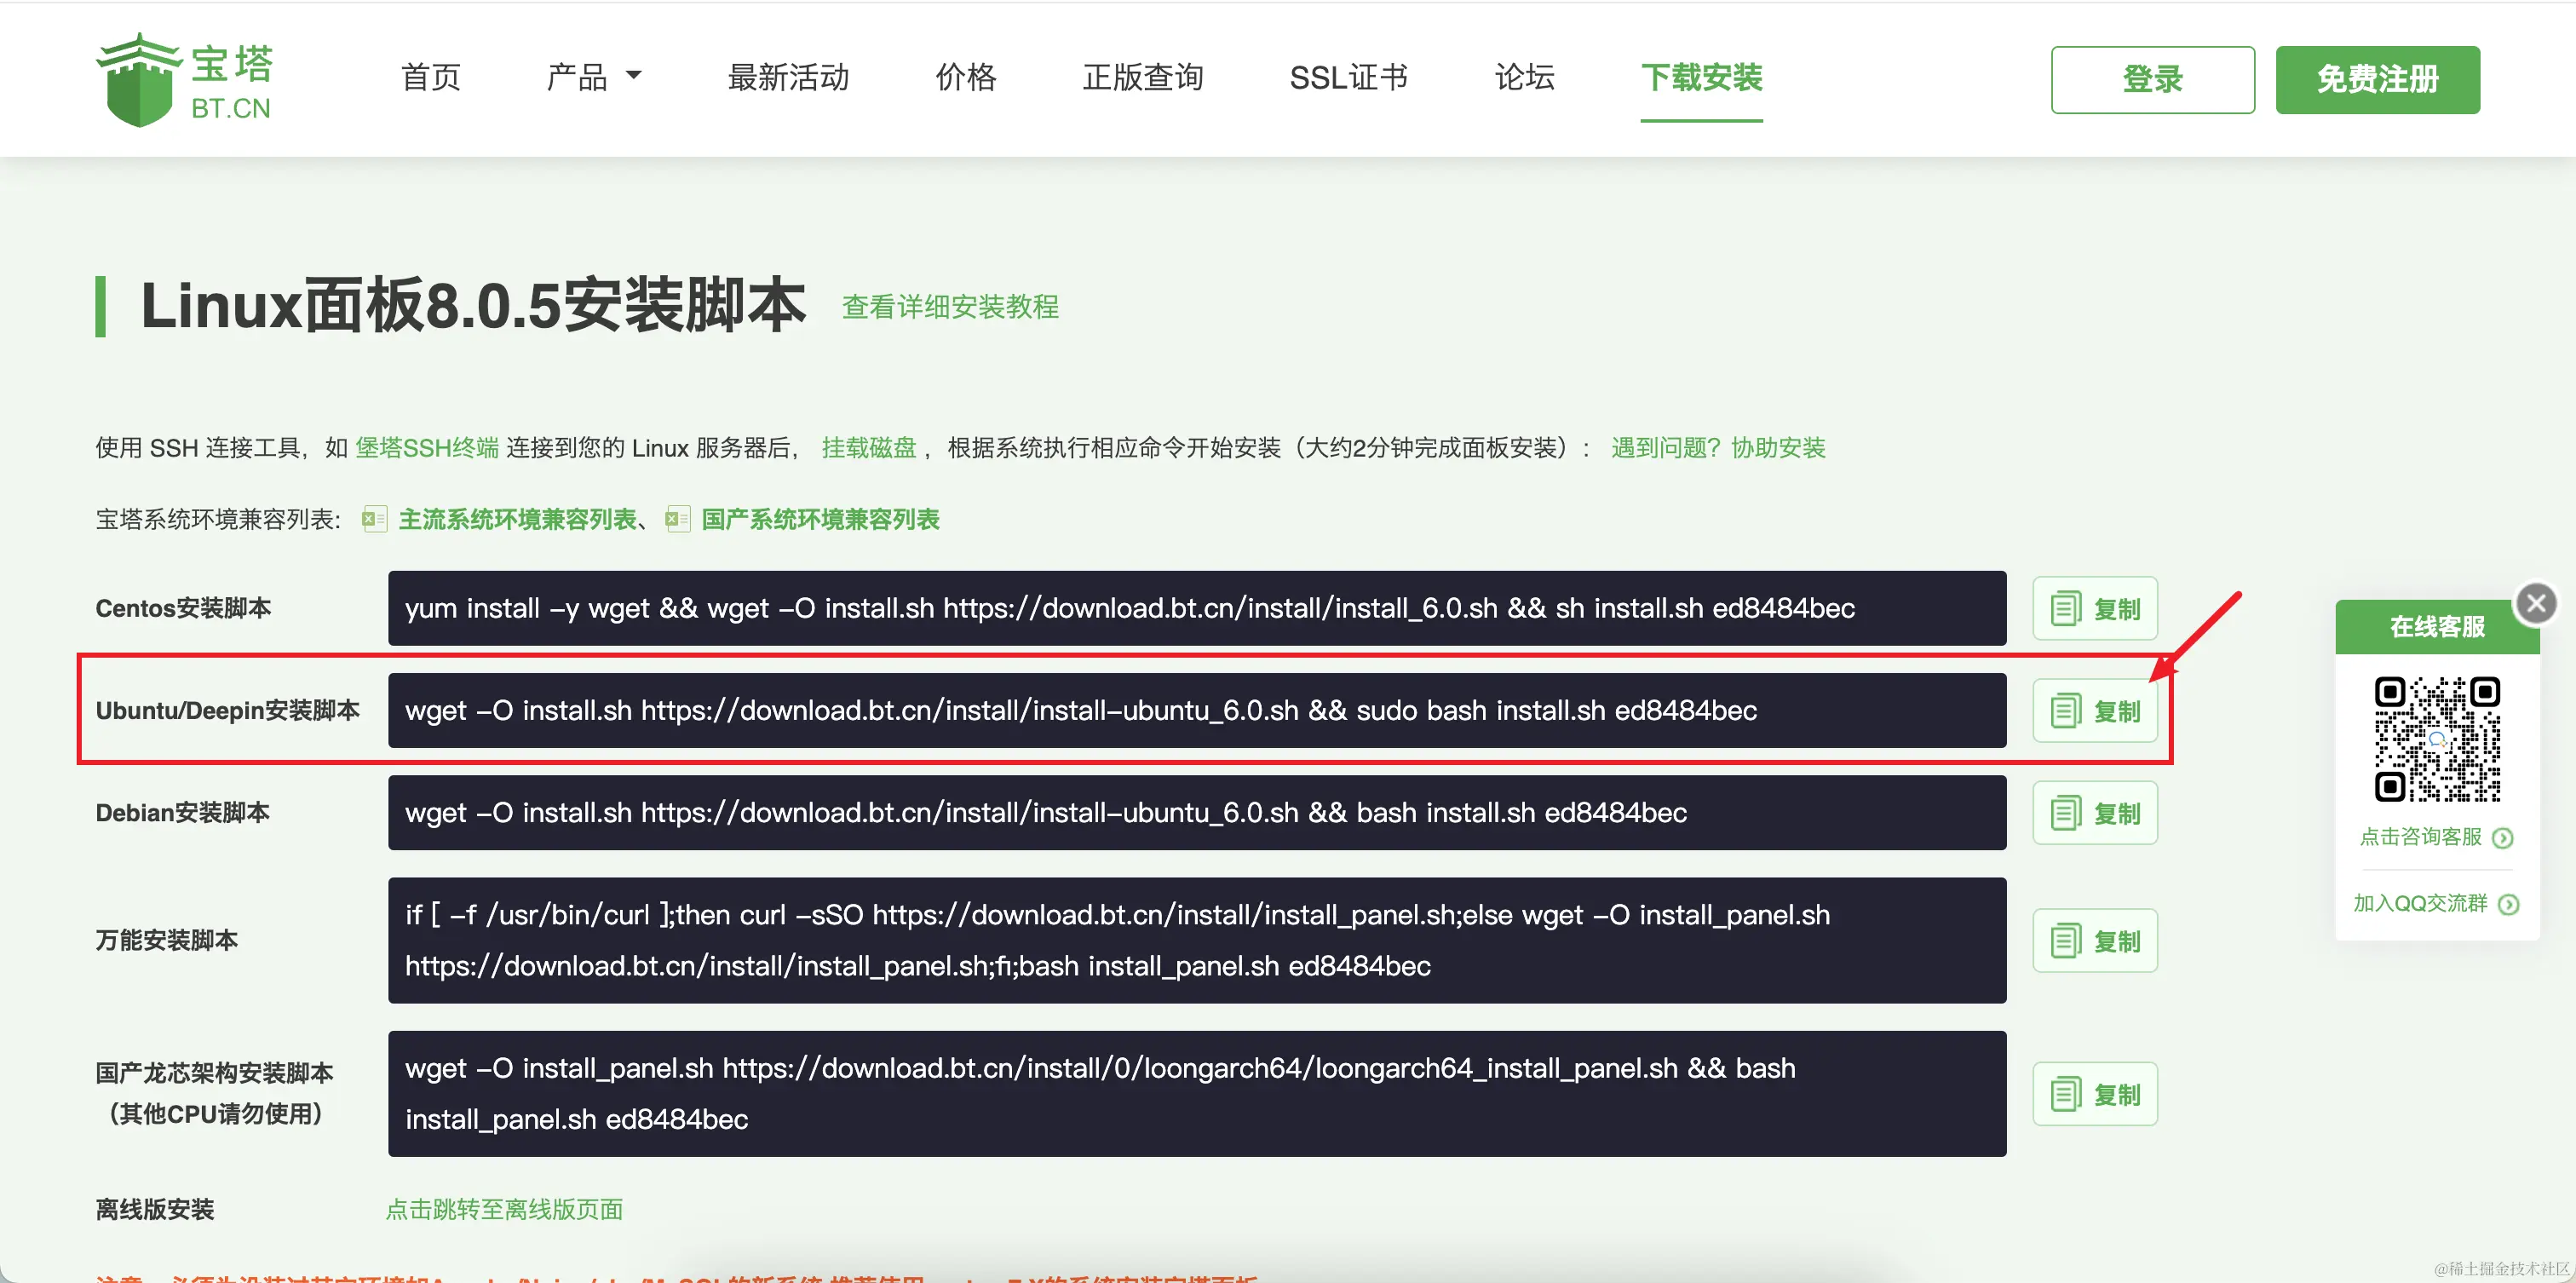This screenshot has width=2576, height=1283.
Task: Open the detailed install tutorial link
Action: (x=949, y=307)
